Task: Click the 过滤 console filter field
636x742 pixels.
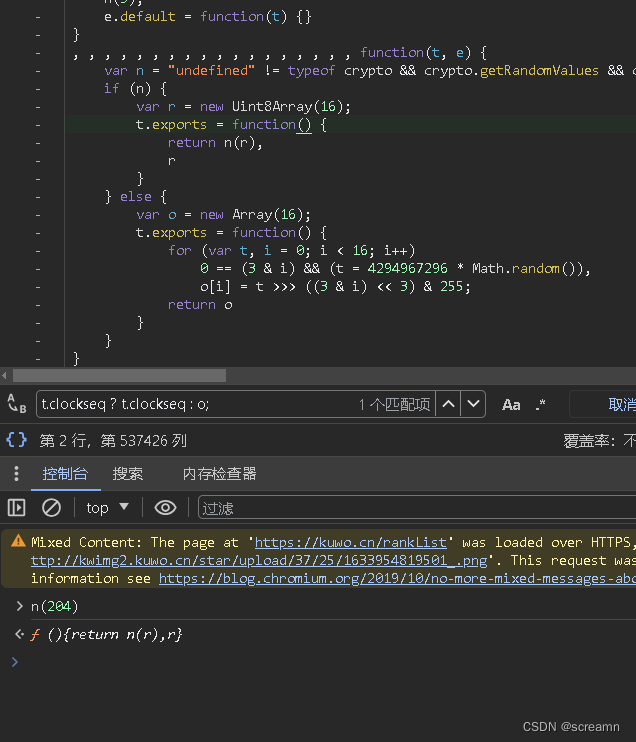Action: 417,508
